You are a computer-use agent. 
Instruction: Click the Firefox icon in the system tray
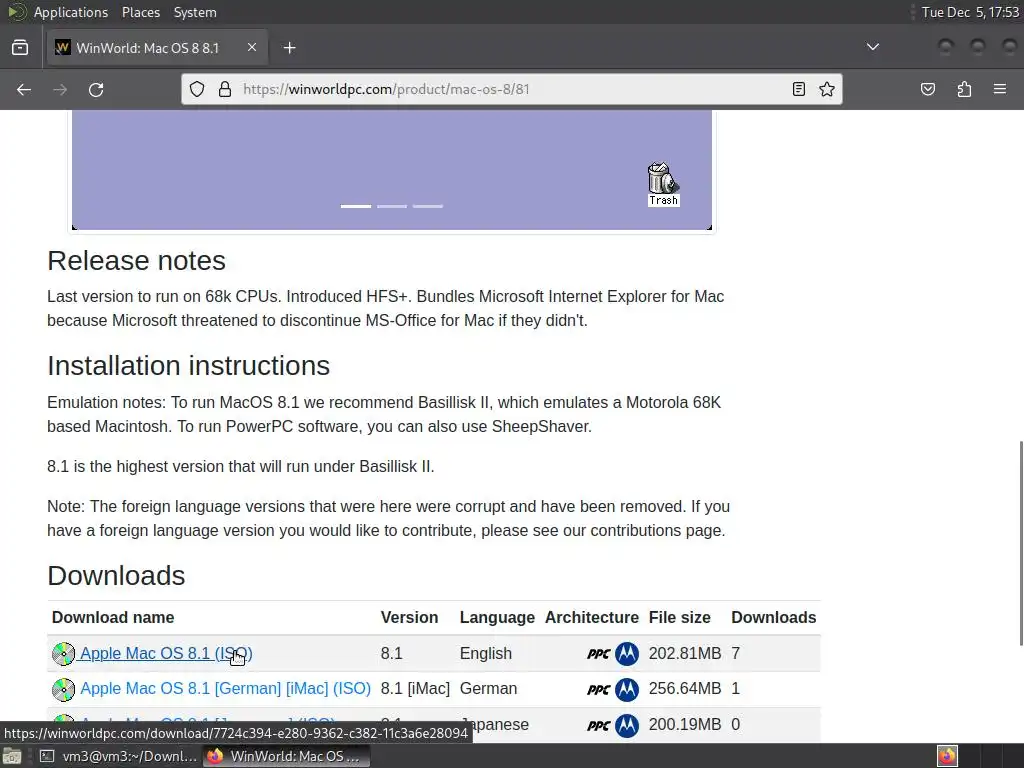coord(947,756)
